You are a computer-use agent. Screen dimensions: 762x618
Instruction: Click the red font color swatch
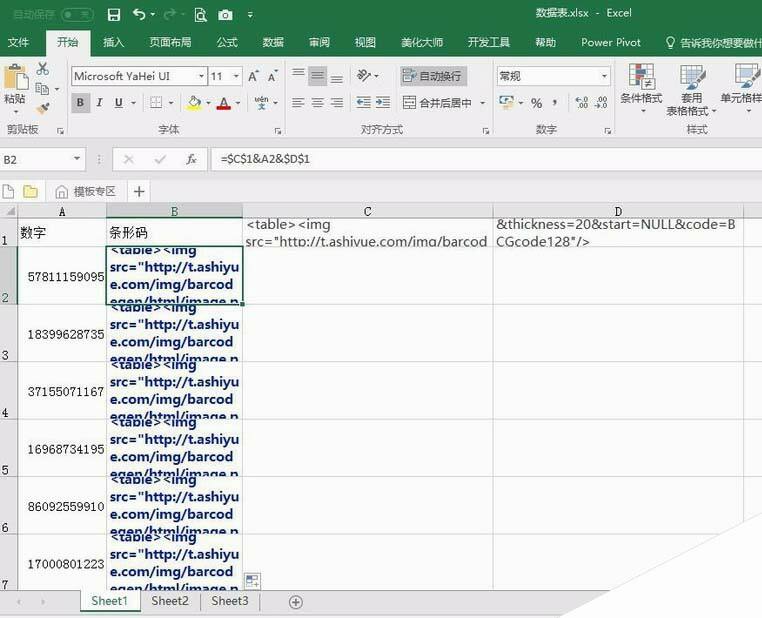pos(222,103)
